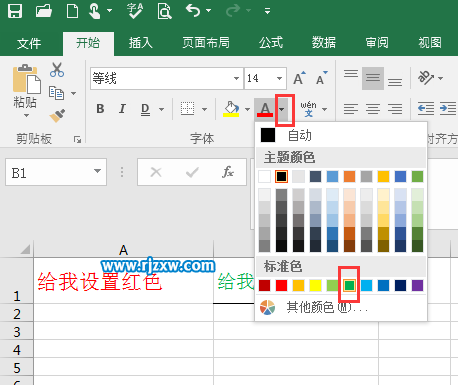This screenshot has width=458, height=385.
Task: Pick standard red color swatch
Action: point(281,285)
